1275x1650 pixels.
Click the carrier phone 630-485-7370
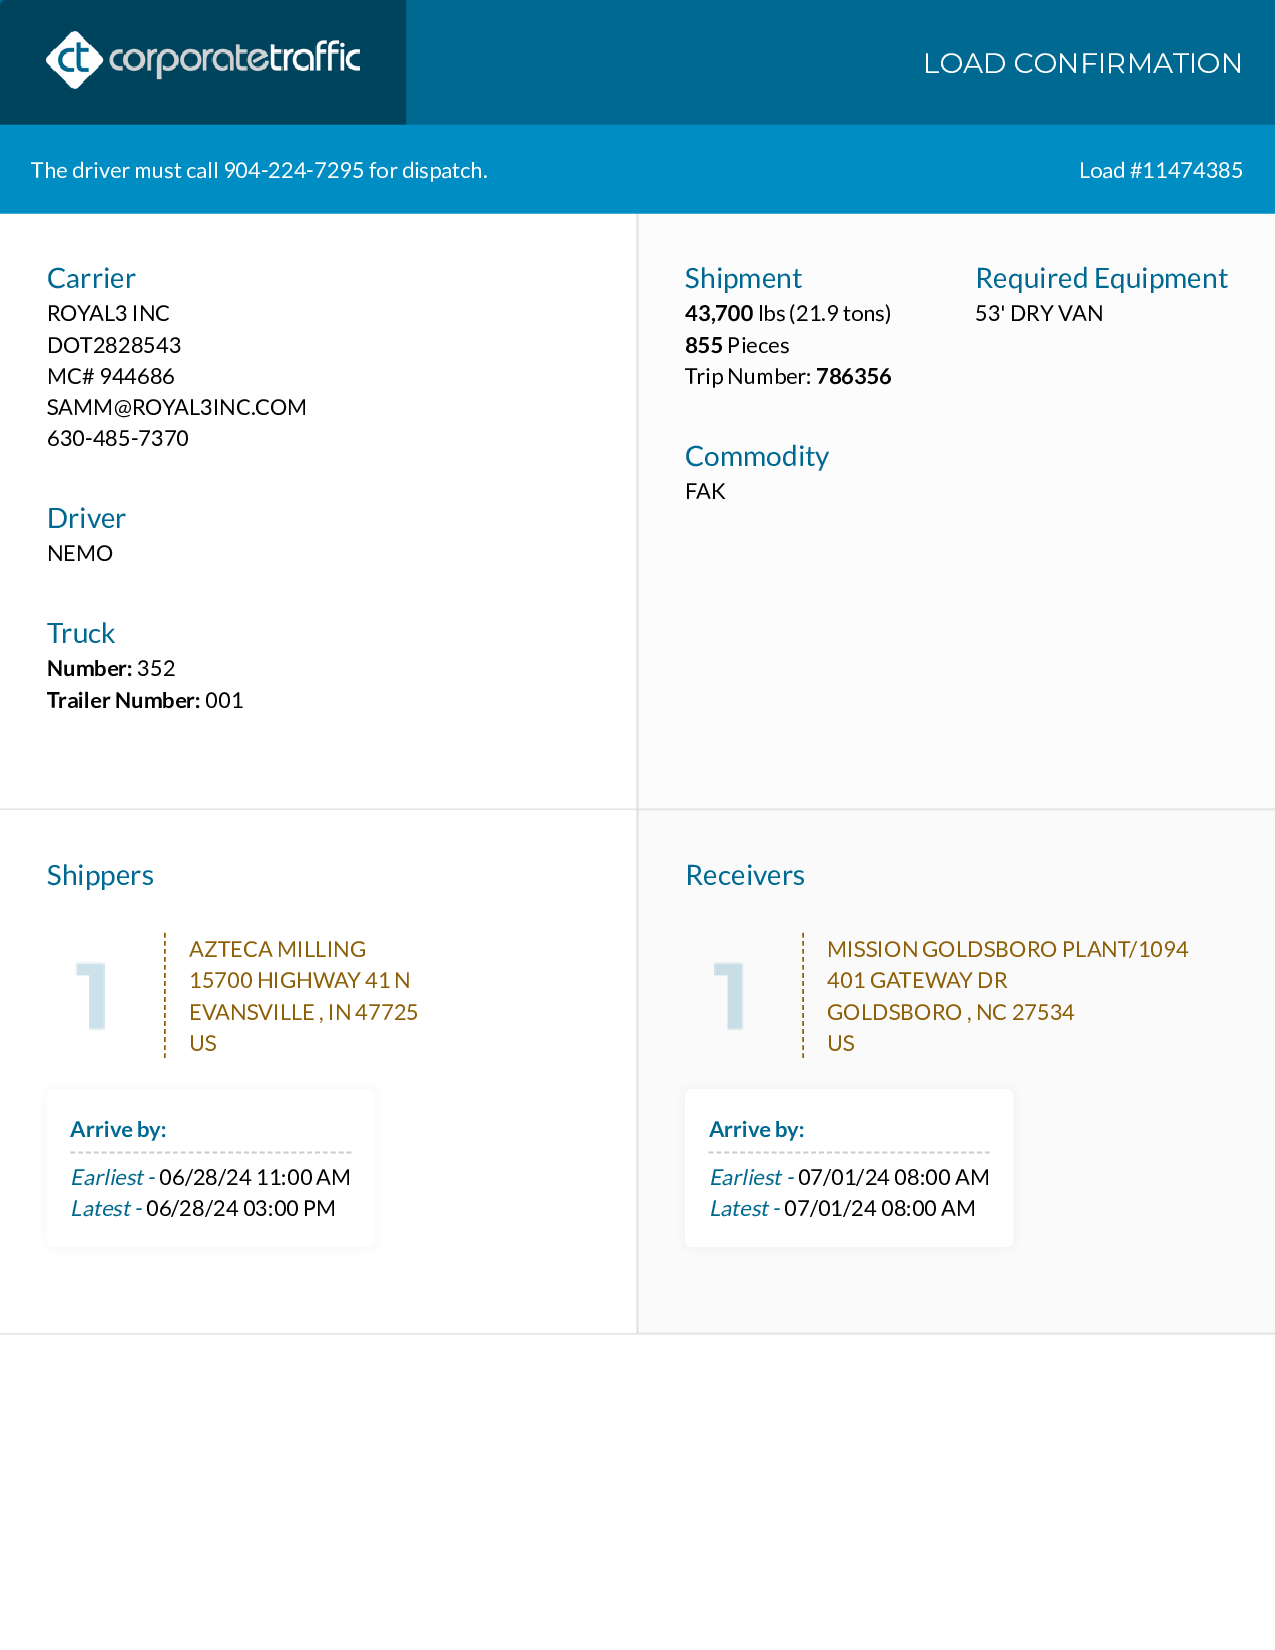pyautogui.click(x=118, y=438)
